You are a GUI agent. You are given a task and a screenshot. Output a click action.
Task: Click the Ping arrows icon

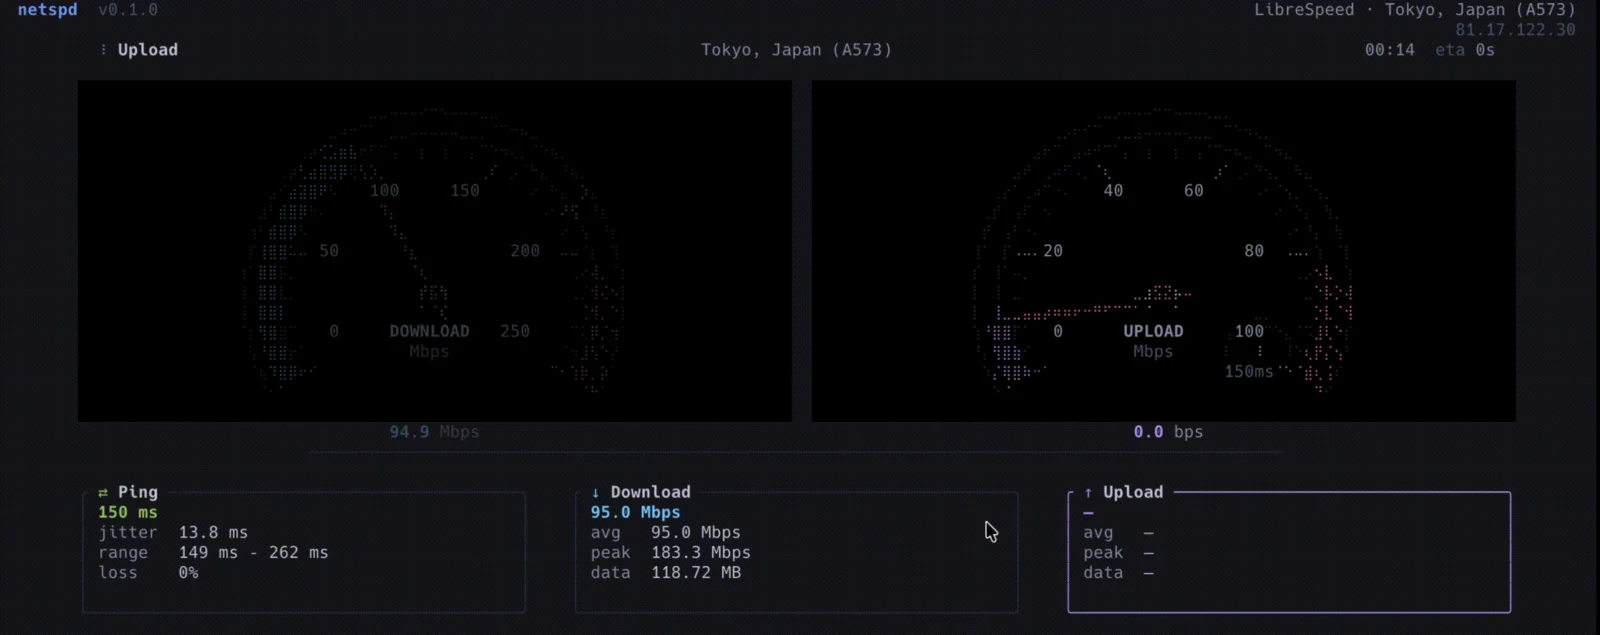tap(102, 492)
